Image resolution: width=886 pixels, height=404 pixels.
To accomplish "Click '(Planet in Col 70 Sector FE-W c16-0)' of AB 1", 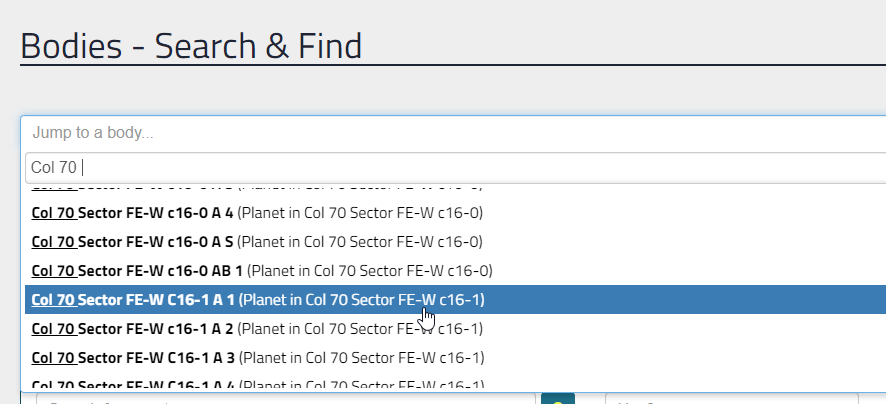I will click(370, 271).
